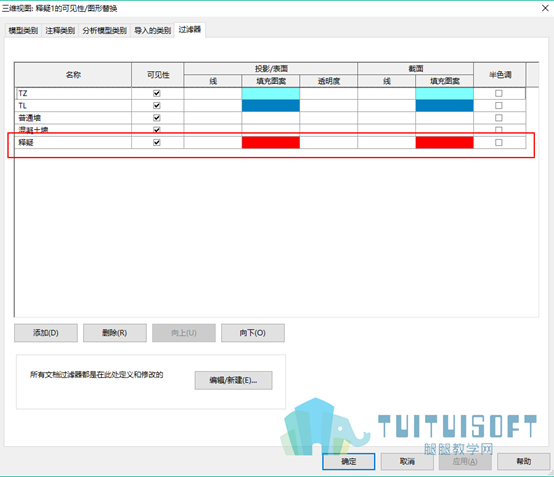Select the 过滤器 tab
The image size is (554, 477).
click(x=190, y=30)
